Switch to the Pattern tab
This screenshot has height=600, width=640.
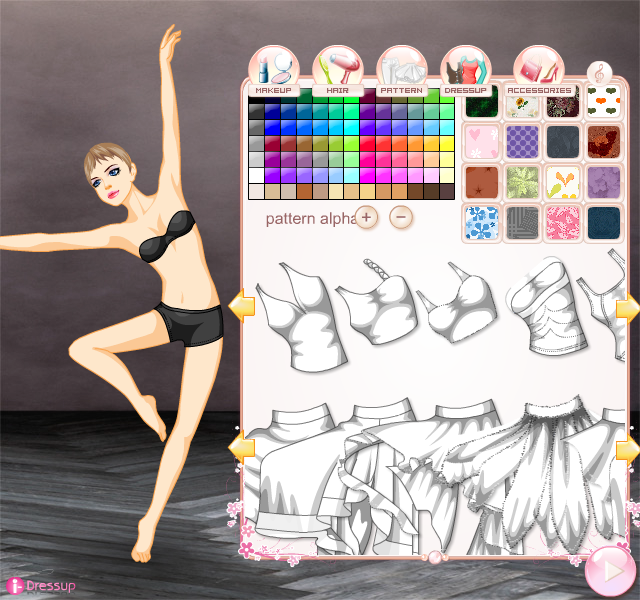click(402, 72)
